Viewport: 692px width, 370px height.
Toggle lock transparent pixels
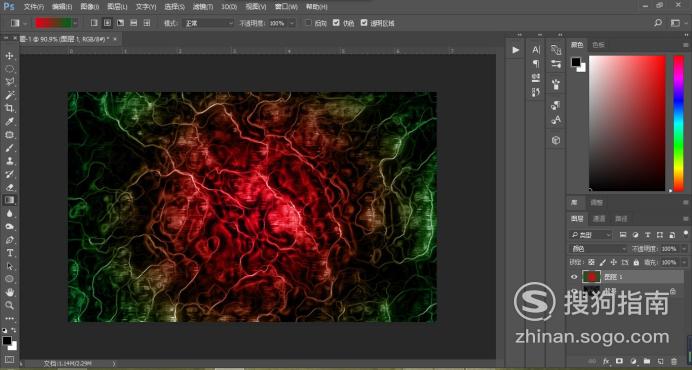(x=591, y=262)
